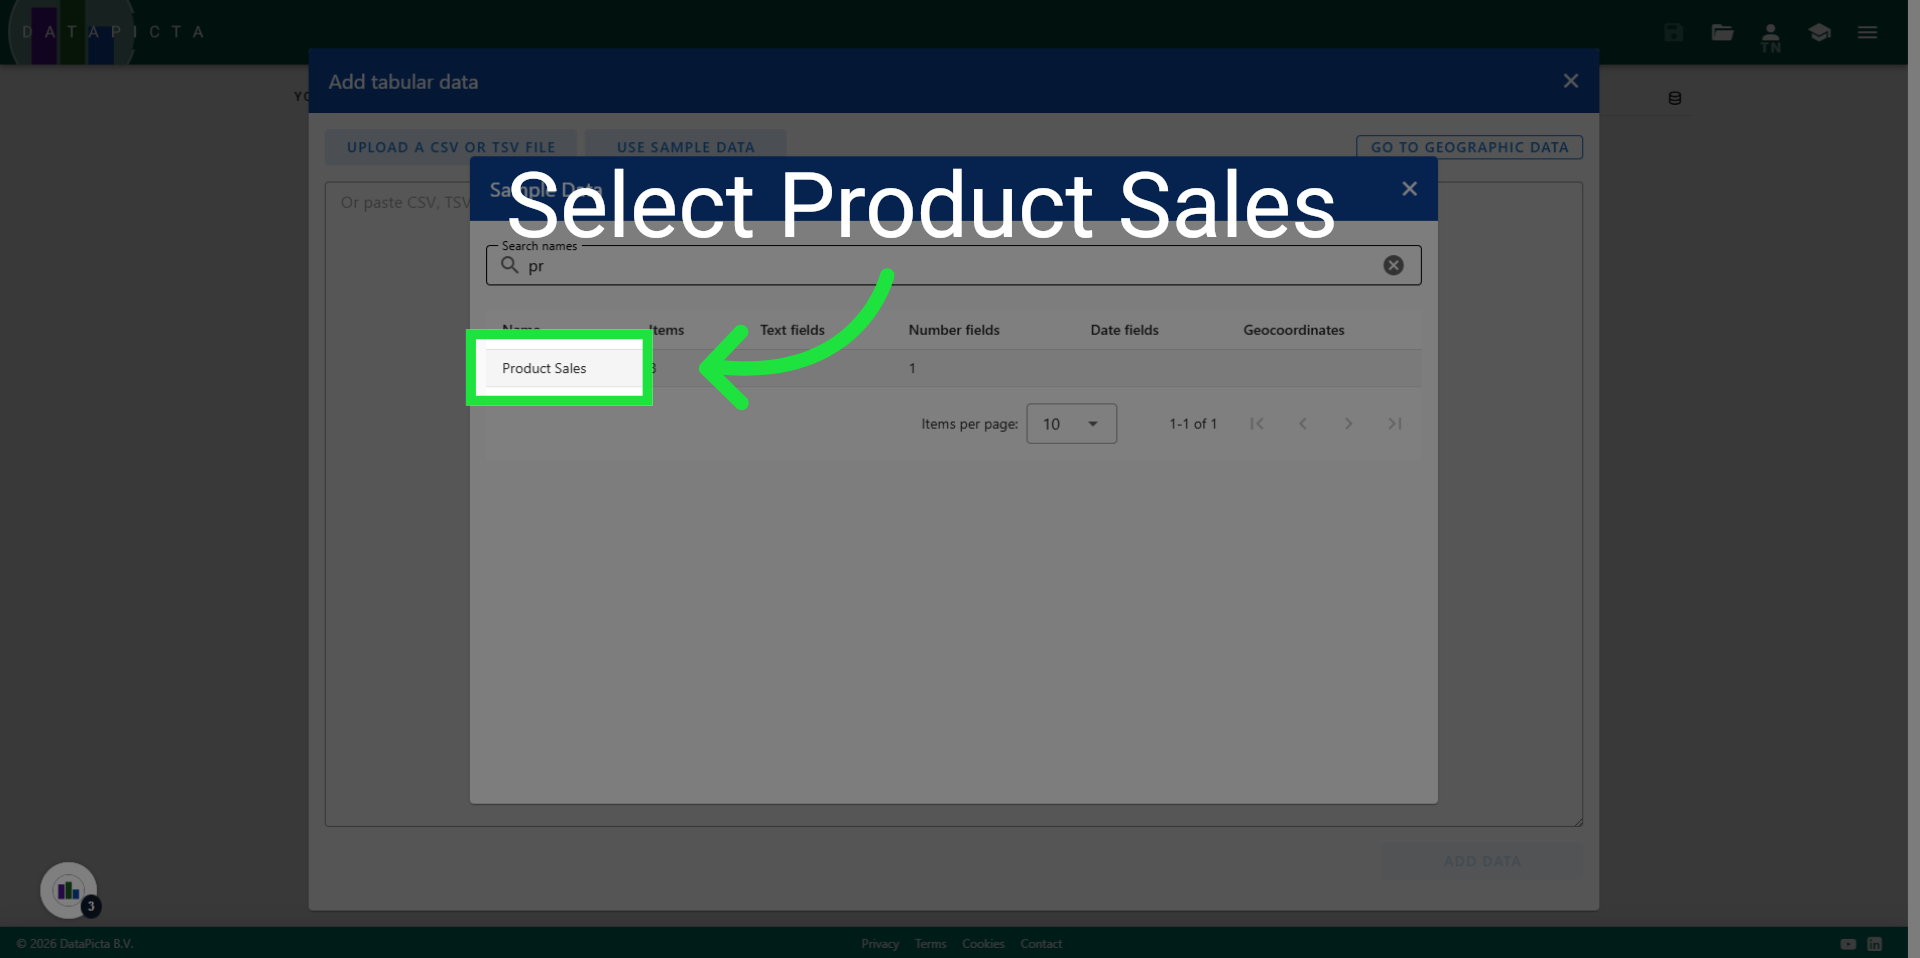
Task: Open the hamburger menu
Action: [1867, 32]
